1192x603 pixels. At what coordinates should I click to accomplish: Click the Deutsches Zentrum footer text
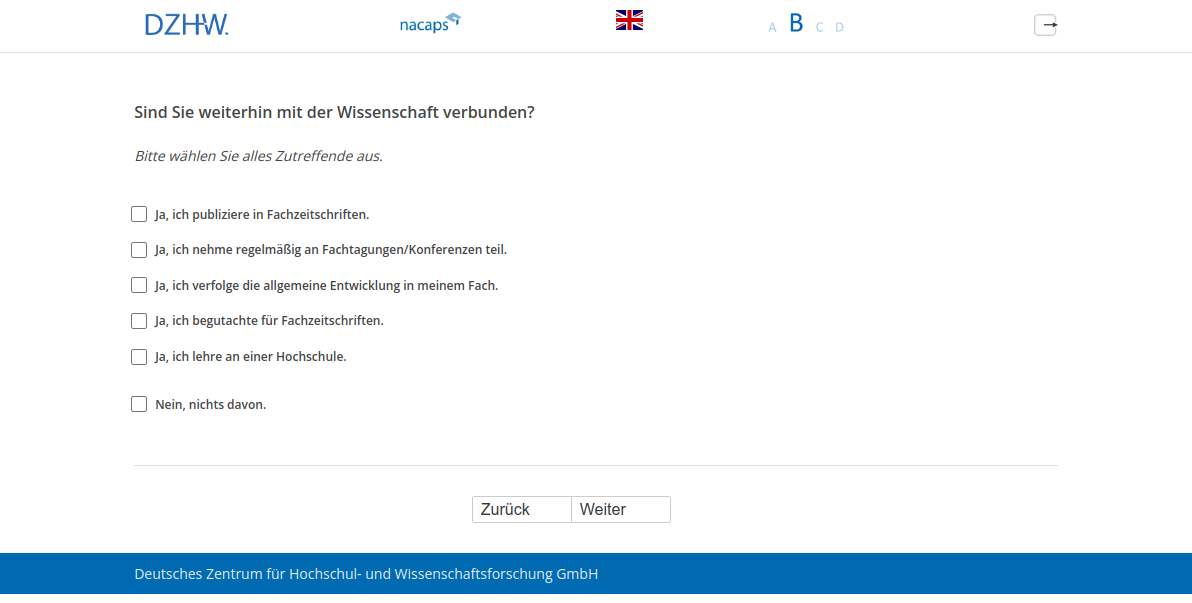coord(366,574)
